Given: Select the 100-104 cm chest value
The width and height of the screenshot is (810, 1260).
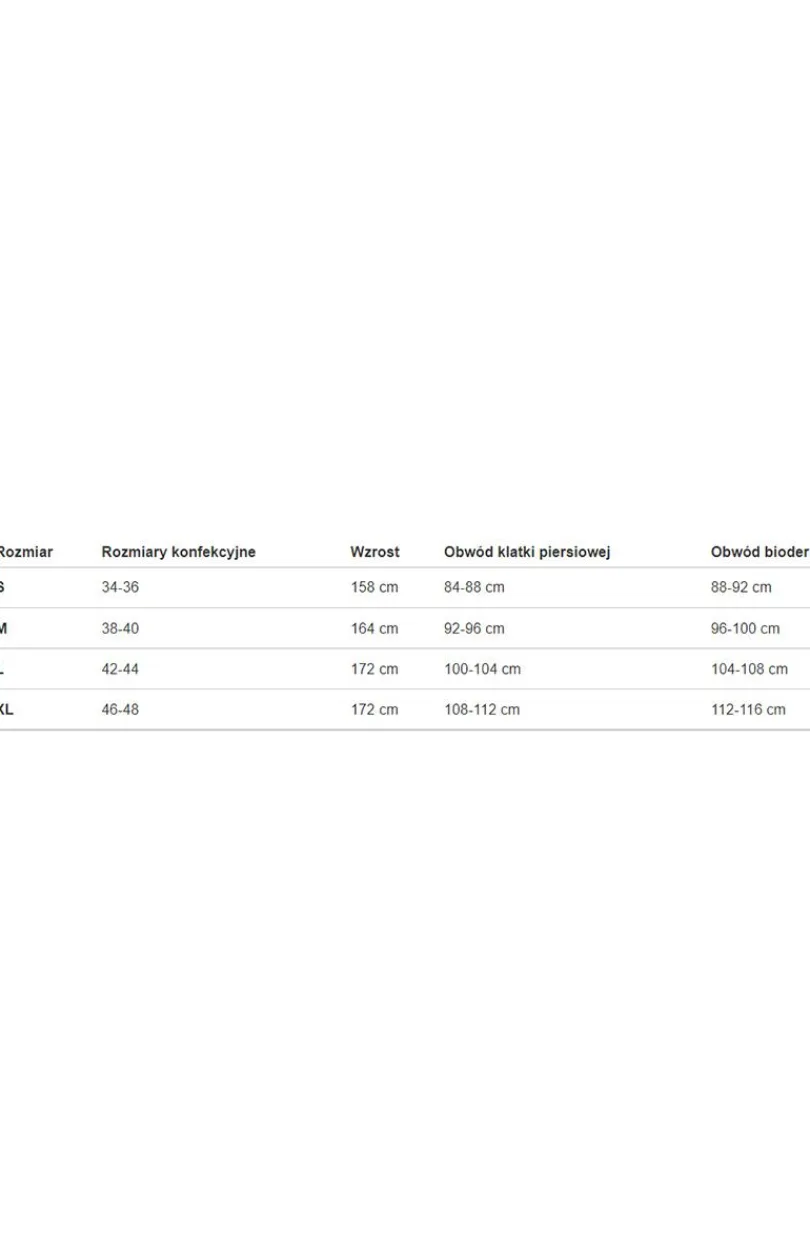Looking at the screenshot, I should pos(482,669).
